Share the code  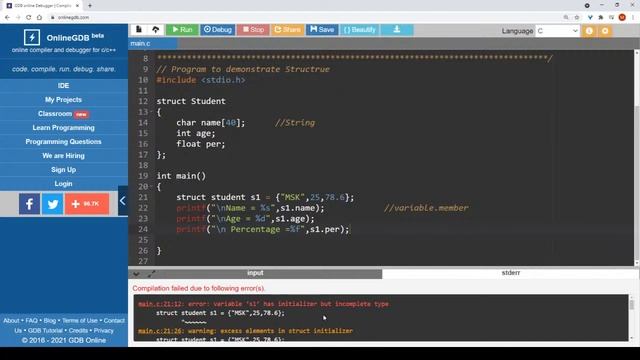[x=287, y=29]
